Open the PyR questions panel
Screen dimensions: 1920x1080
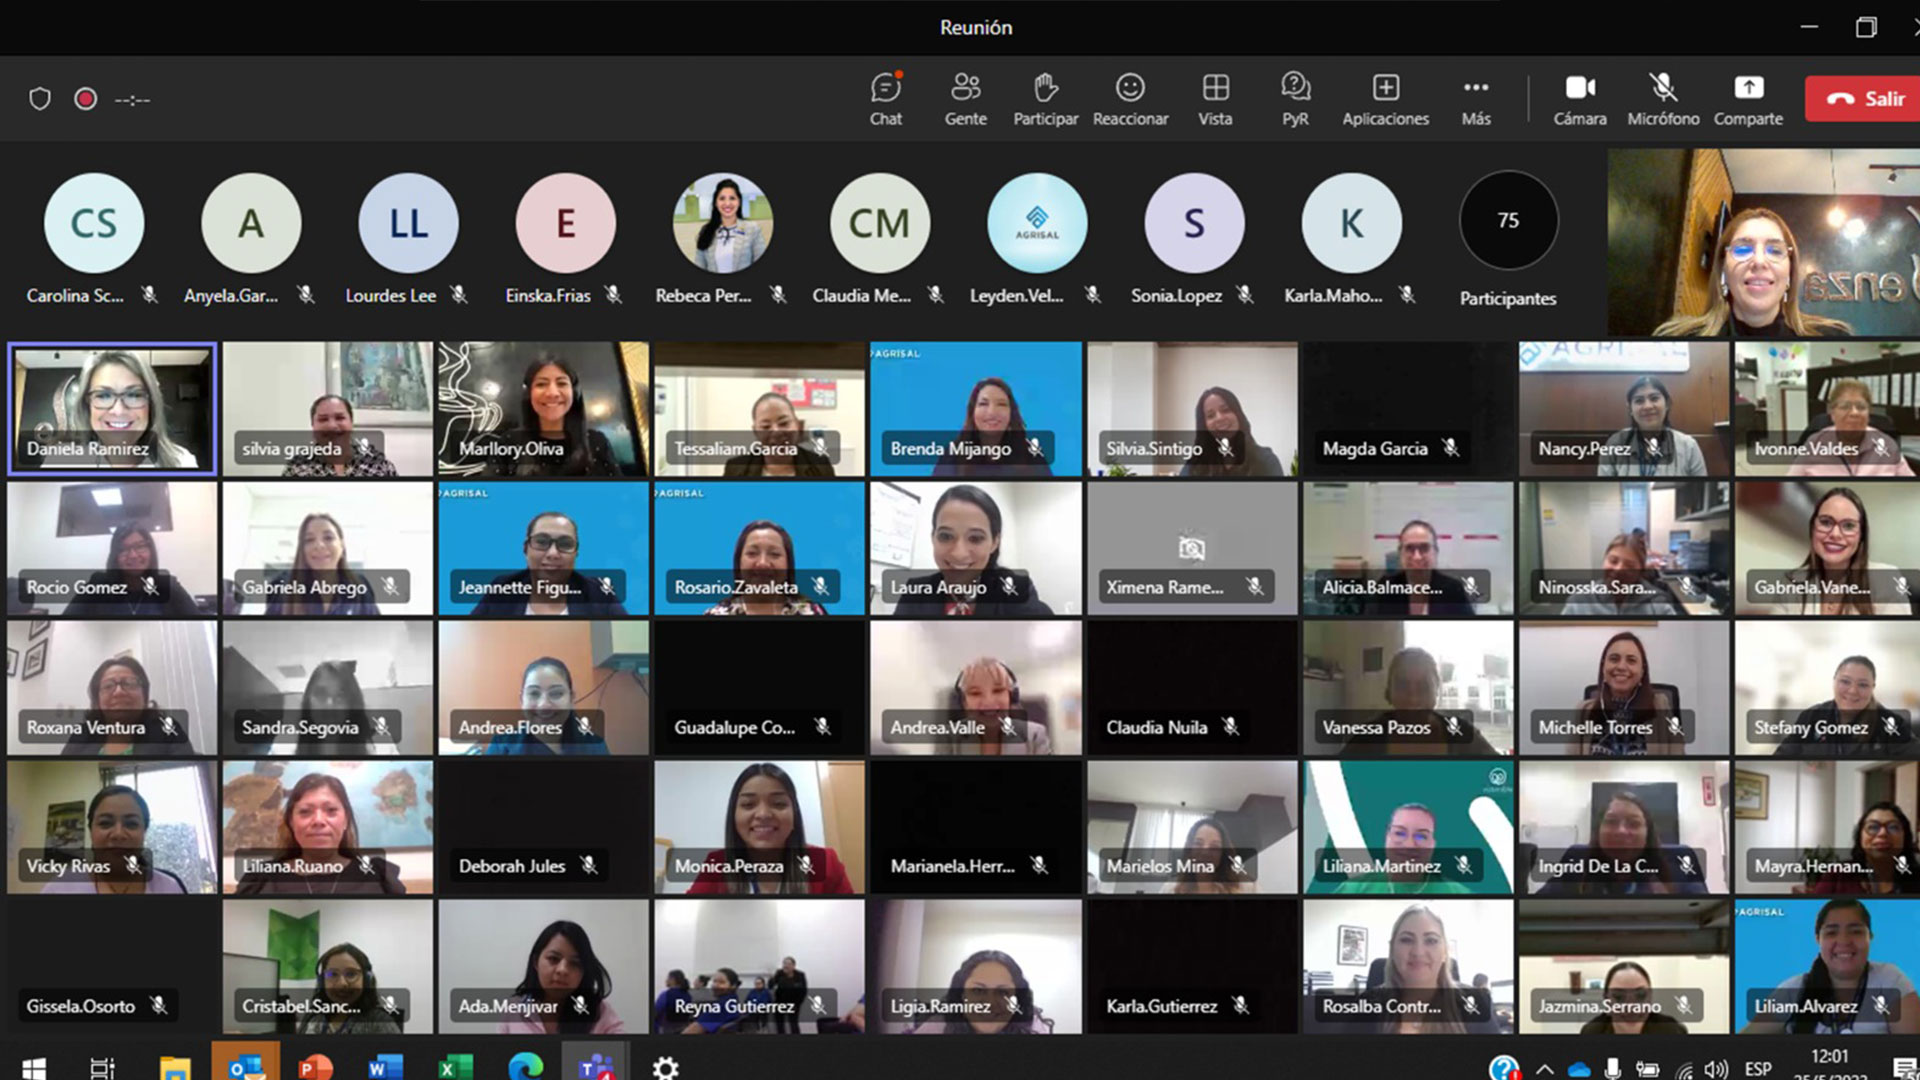click(x=1295, y=99)
